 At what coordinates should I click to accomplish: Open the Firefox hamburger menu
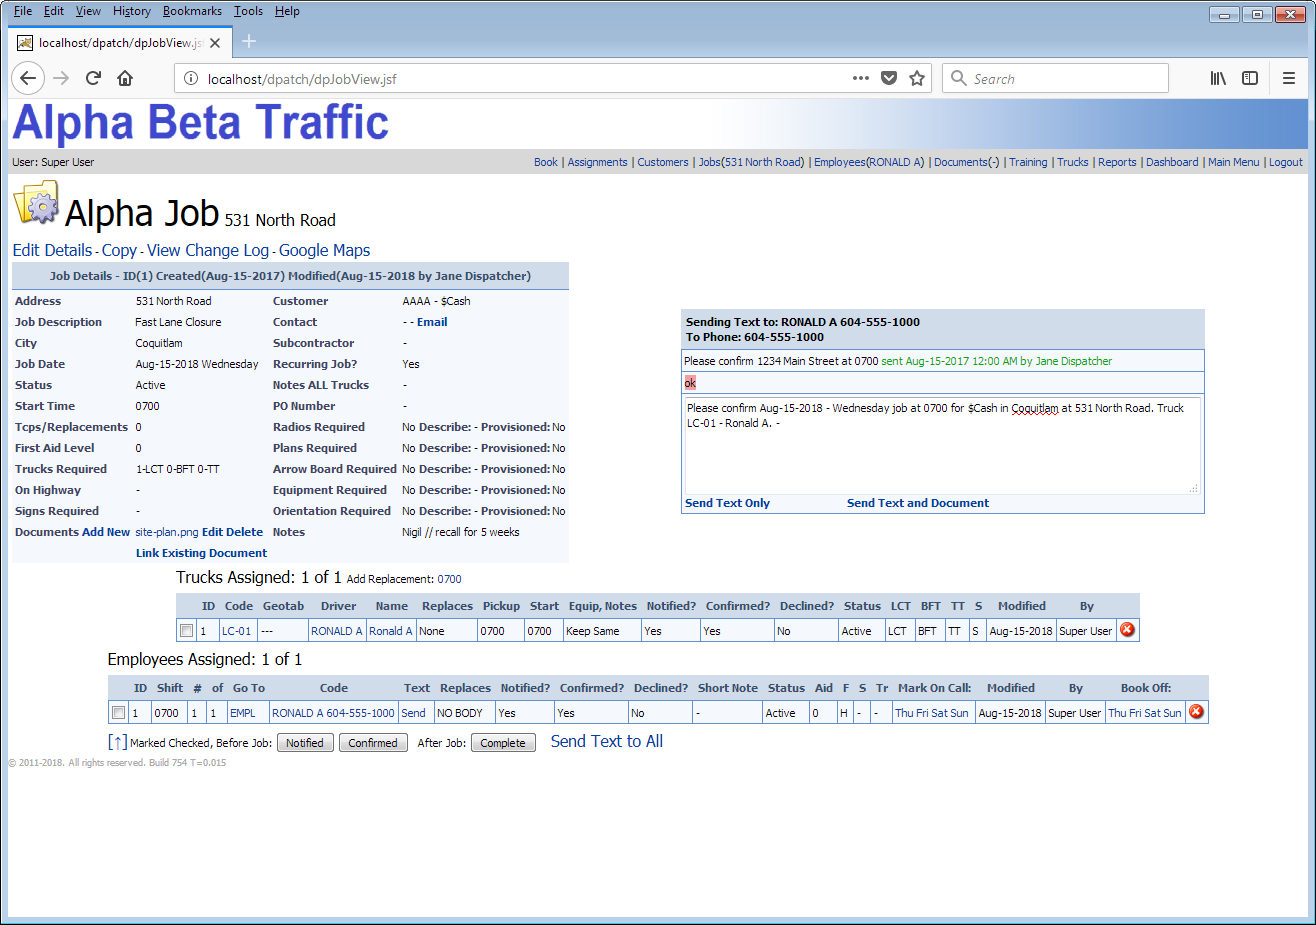tap(1289, 78)
